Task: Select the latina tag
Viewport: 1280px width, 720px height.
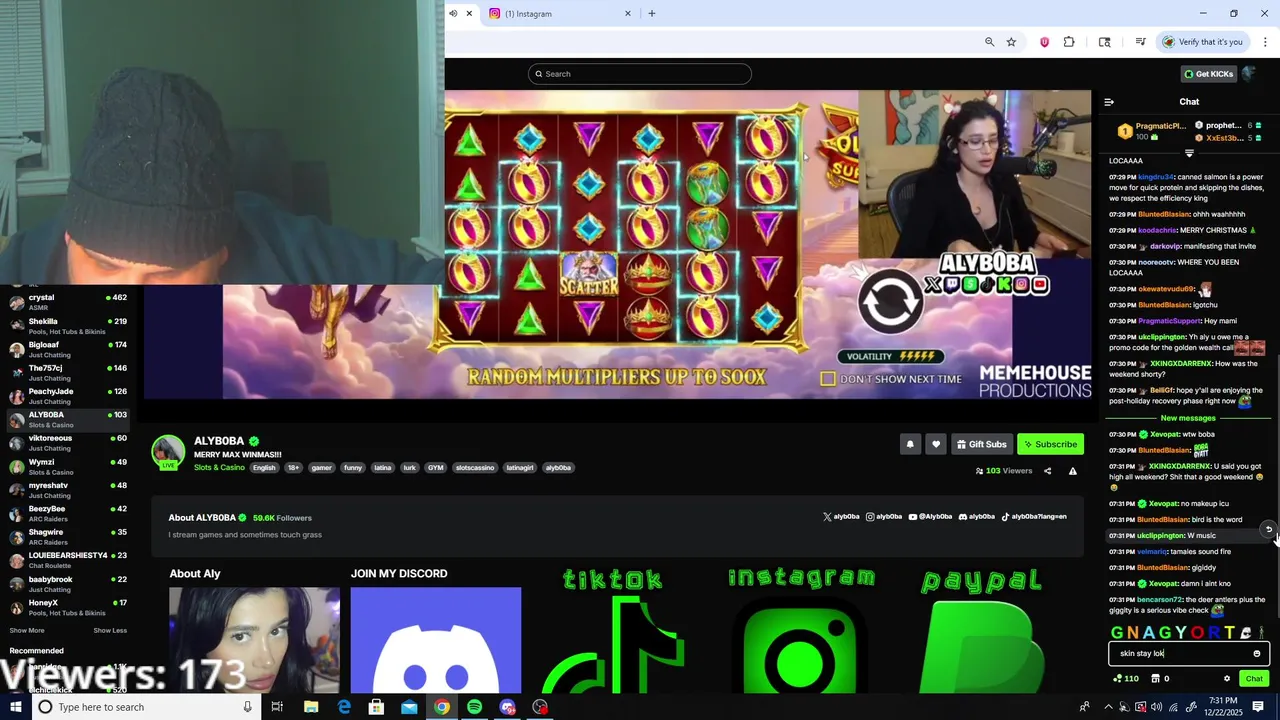Action: (383, 468)
